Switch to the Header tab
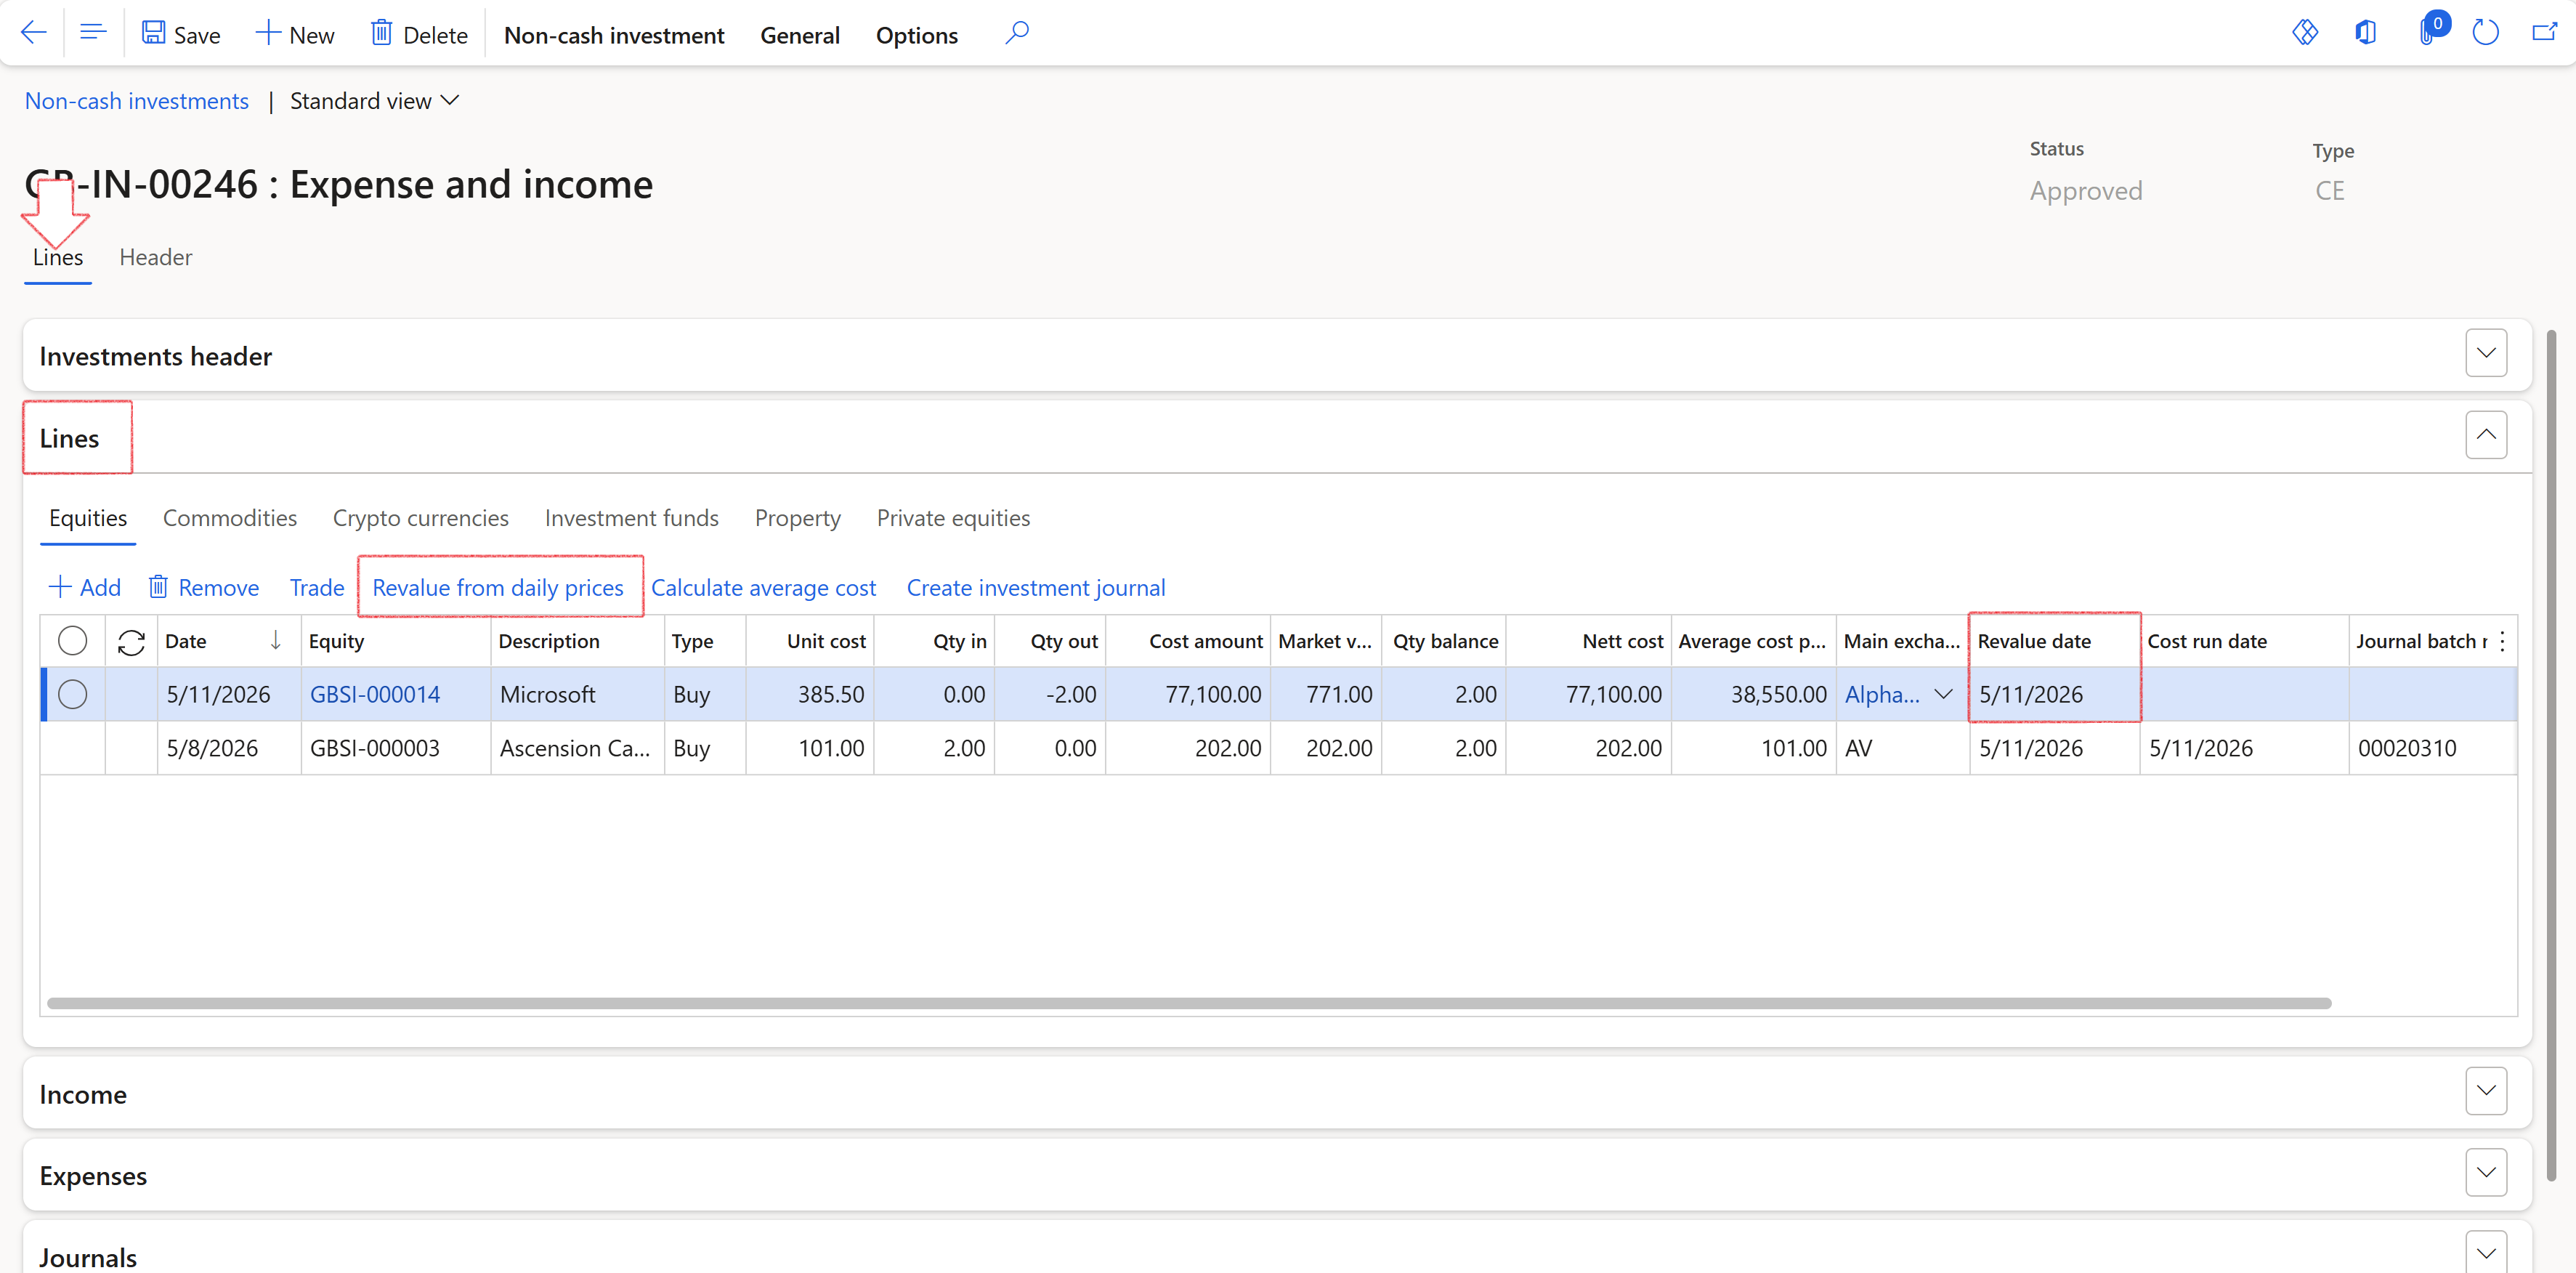This screenshot has height=1273, width=2576. [x=155, y=257]
